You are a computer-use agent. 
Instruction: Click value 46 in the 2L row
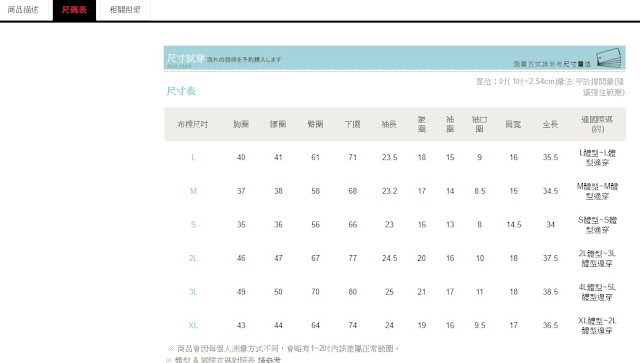click(x=241, y=258)
